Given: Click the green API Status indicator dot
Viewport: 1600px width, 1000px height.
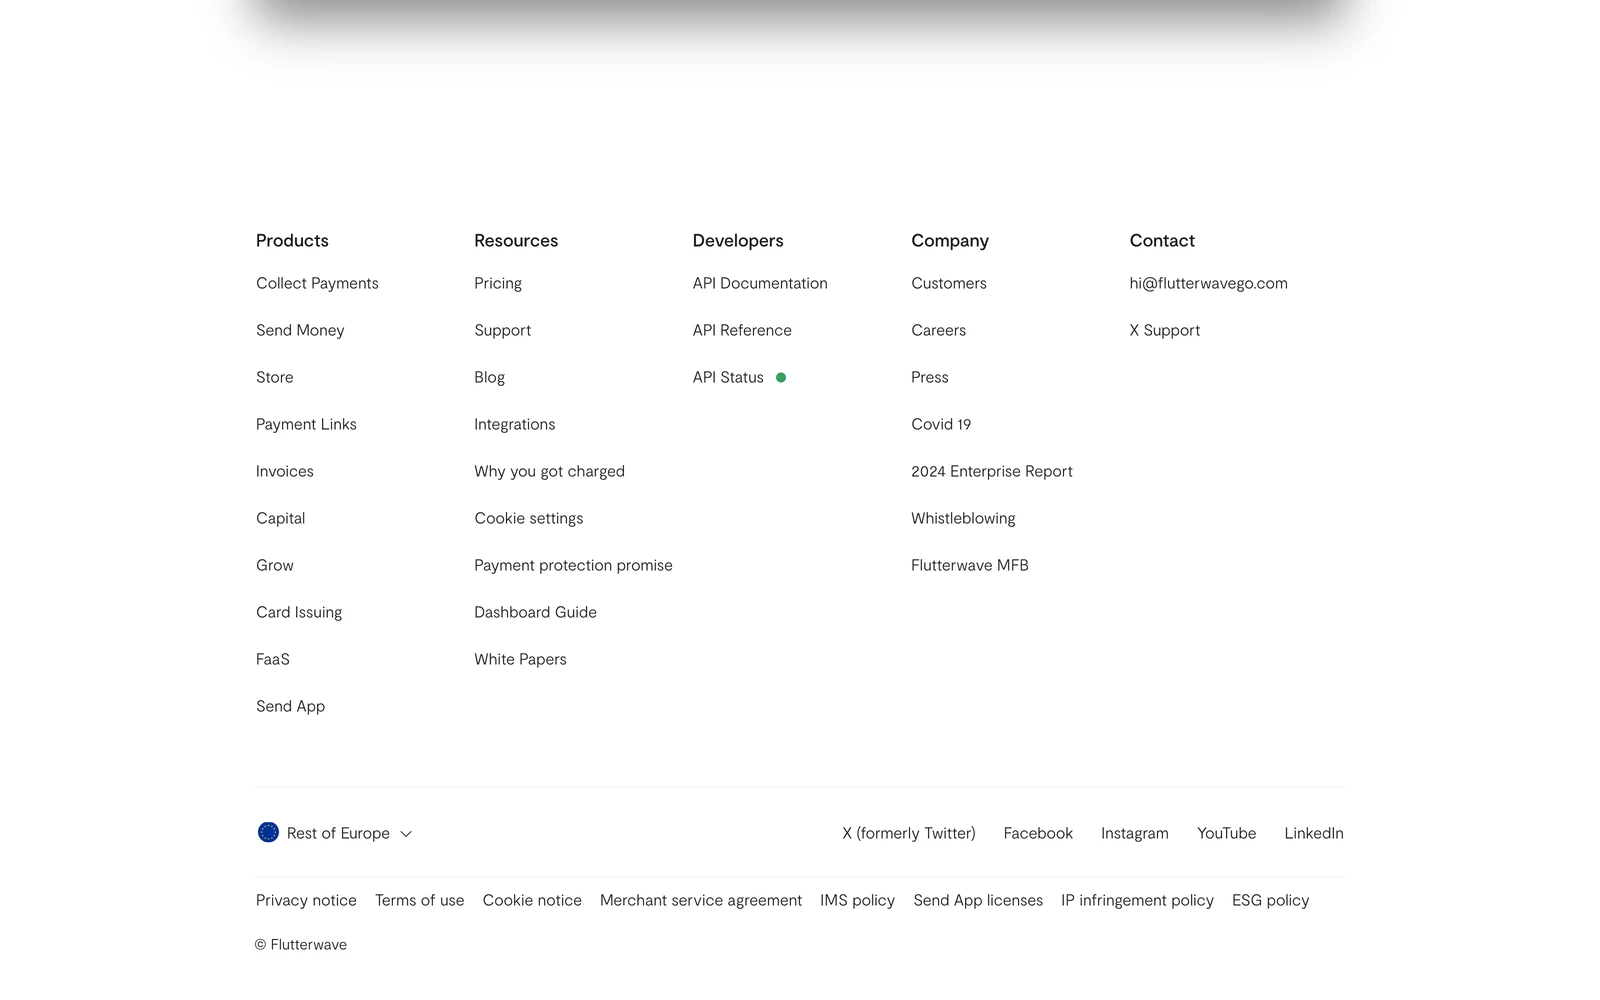Looking at the screenshot, I should click(781, 377).
